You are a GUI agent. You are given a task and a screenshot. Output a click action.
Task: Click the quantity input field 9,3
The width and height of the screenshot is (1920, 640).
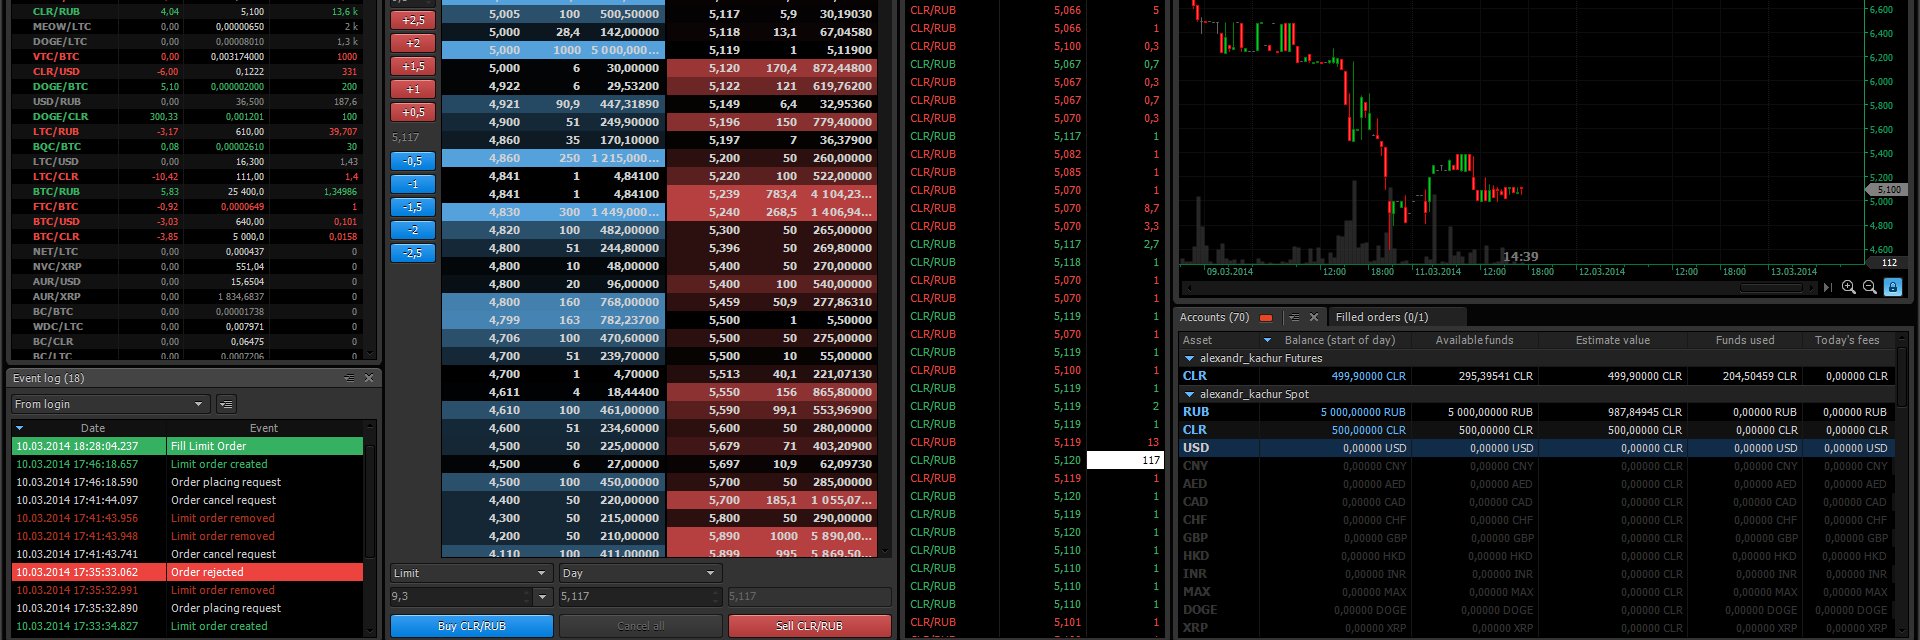pyautogui.click(x=461, y=597)
